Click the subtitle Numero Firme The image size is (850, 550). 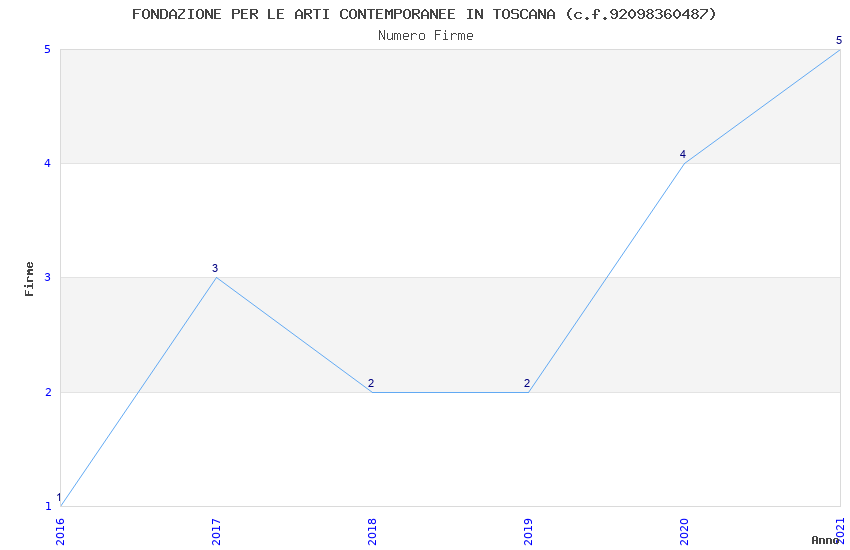coord(426,36)
